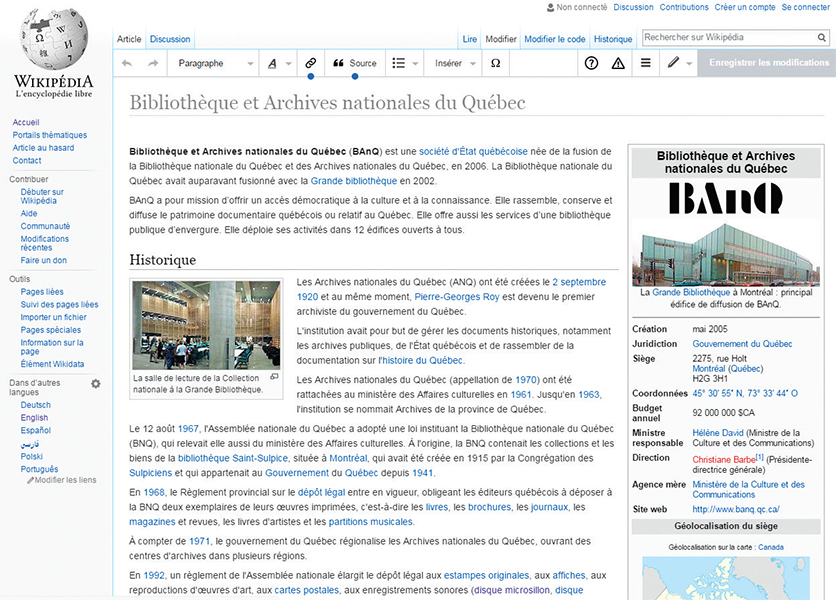This screenshot has width=836, height=600.
Task: Show edit notices warning triangle
Action: 618,63
